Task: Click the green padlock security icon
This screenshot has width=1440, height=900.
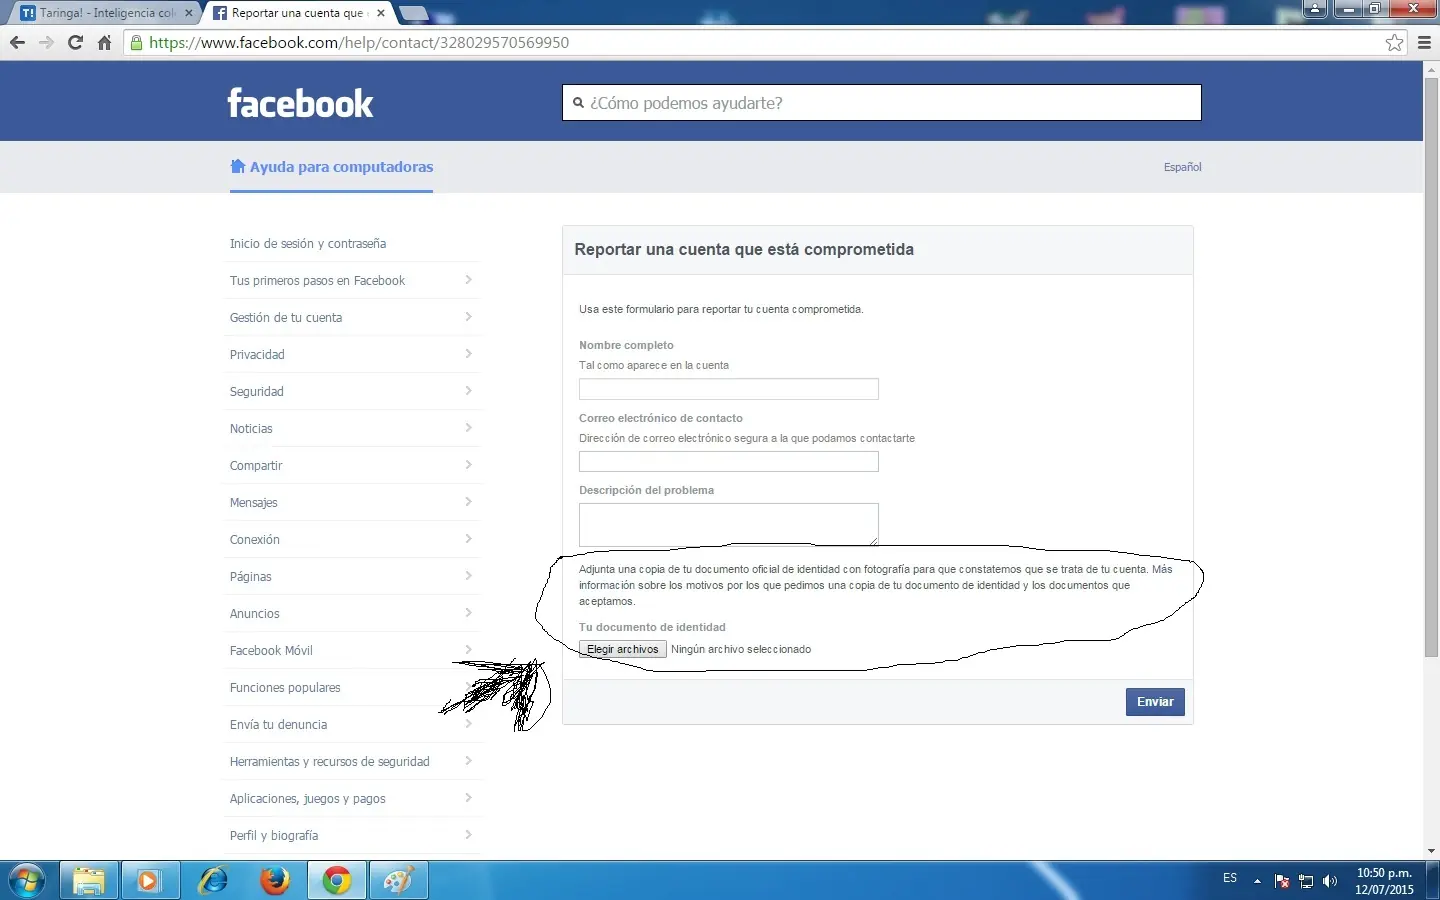Action: (137, 43)
